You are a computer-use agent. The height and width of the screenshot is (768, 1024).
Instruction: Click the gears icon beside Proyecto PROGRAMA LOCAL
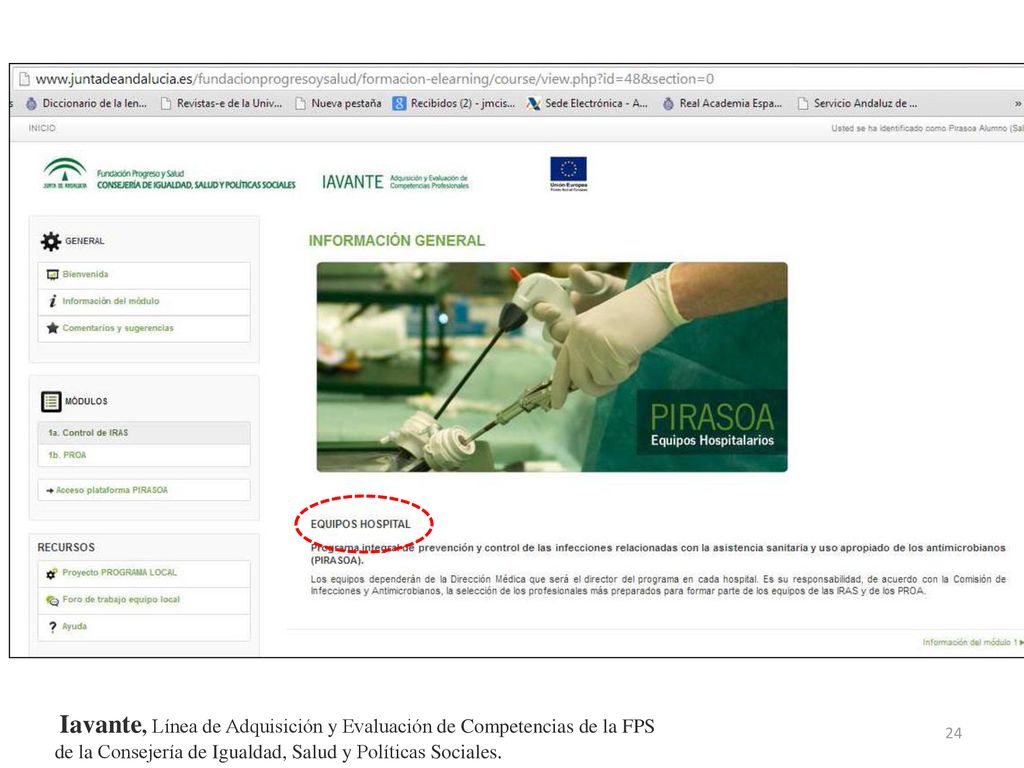pyautogui.click(x=52, y=574)
